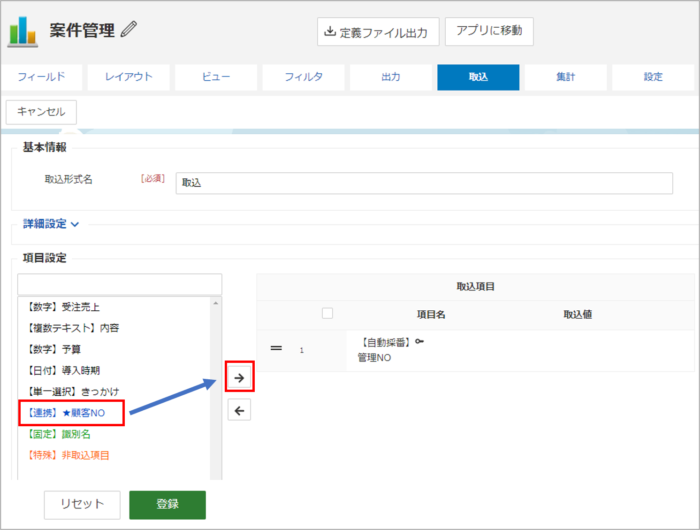Click the key icon next to 自動採番

click(419, 342)
